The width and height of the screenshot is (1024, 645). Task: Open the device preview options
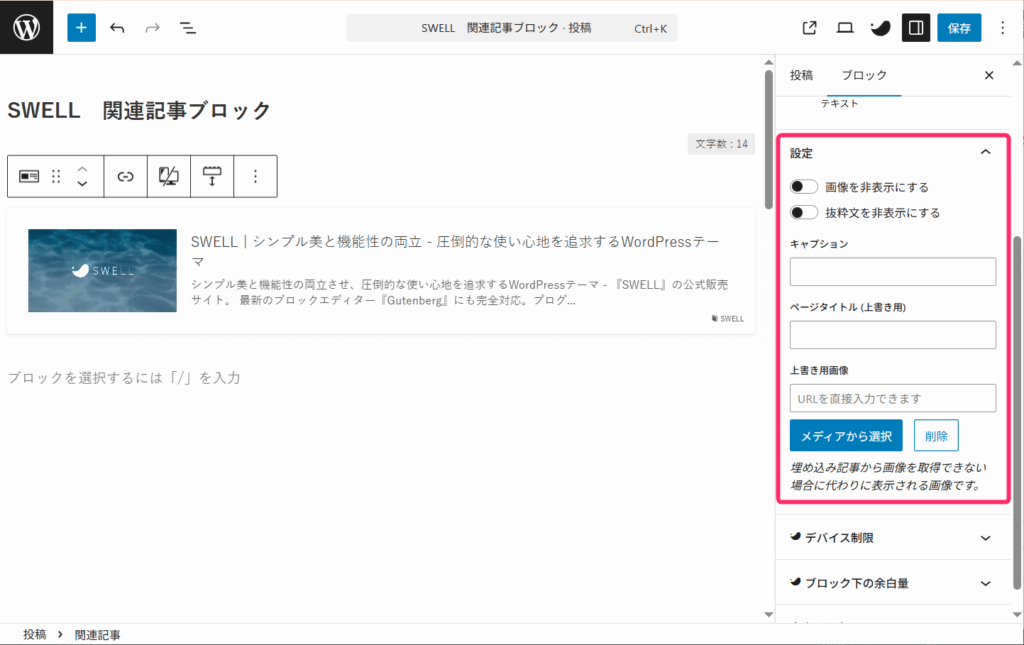845,27
